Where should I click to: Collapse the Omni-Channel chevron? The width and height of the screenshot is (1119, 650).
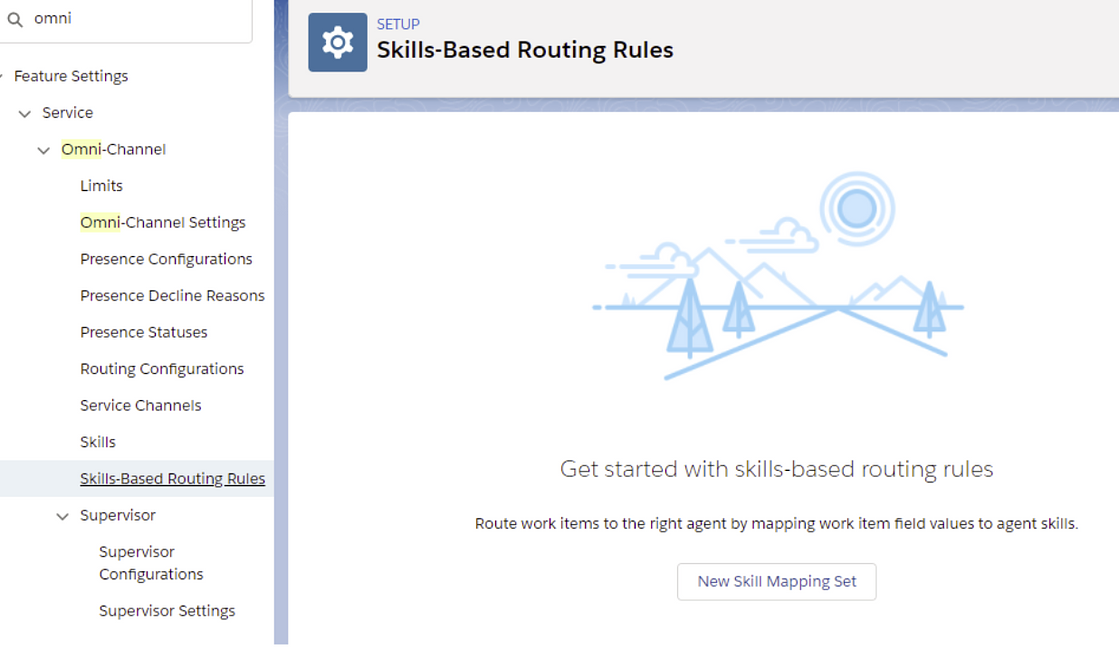click(44, 150)
